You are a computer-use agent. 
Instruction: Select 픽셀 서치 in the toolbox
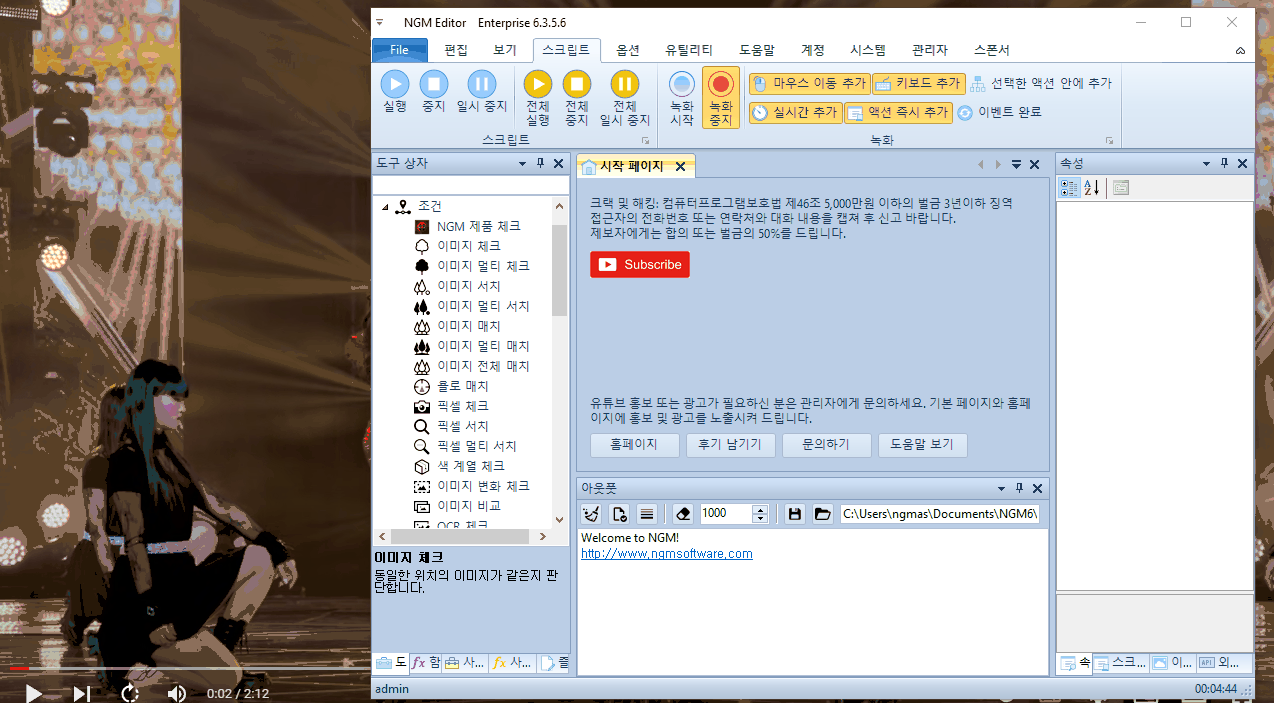pyautogui.click(x=462, y=426)
